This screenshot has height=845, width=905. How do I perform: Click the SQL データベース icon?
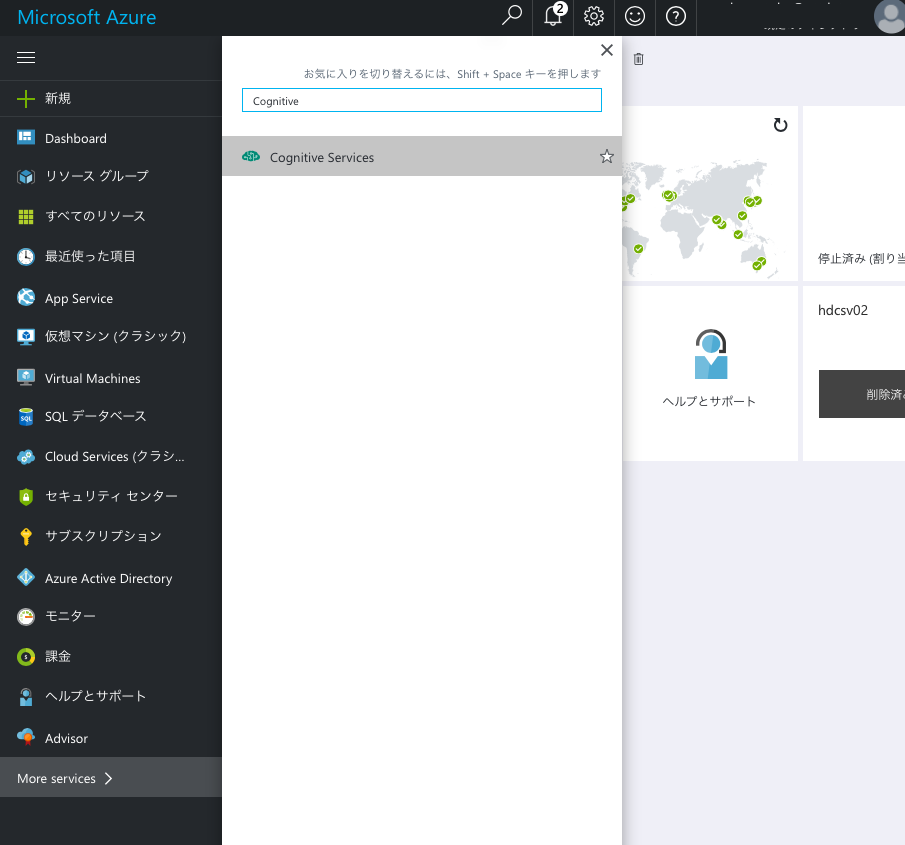click(26, 417)
